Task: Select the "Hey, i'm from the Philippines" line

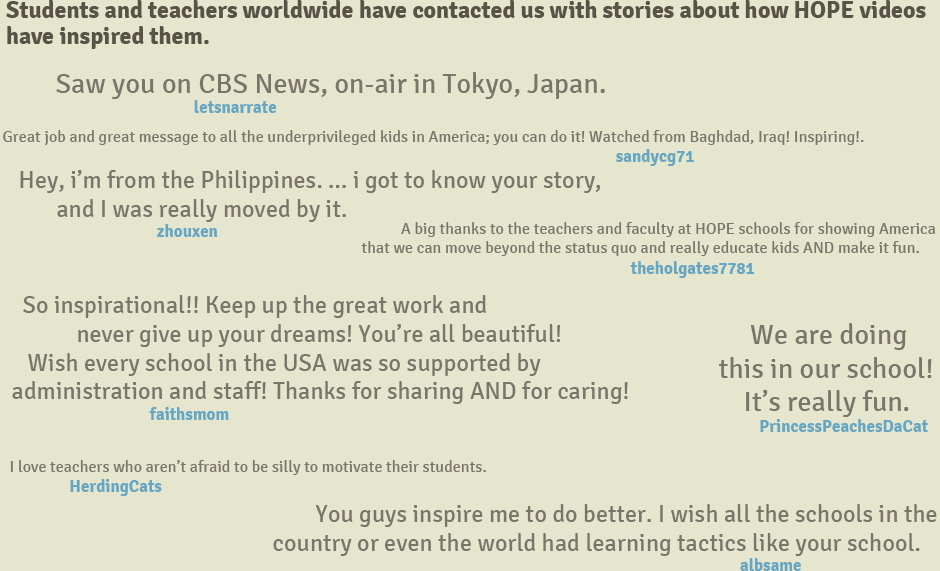Action: (x=310, y=181)
